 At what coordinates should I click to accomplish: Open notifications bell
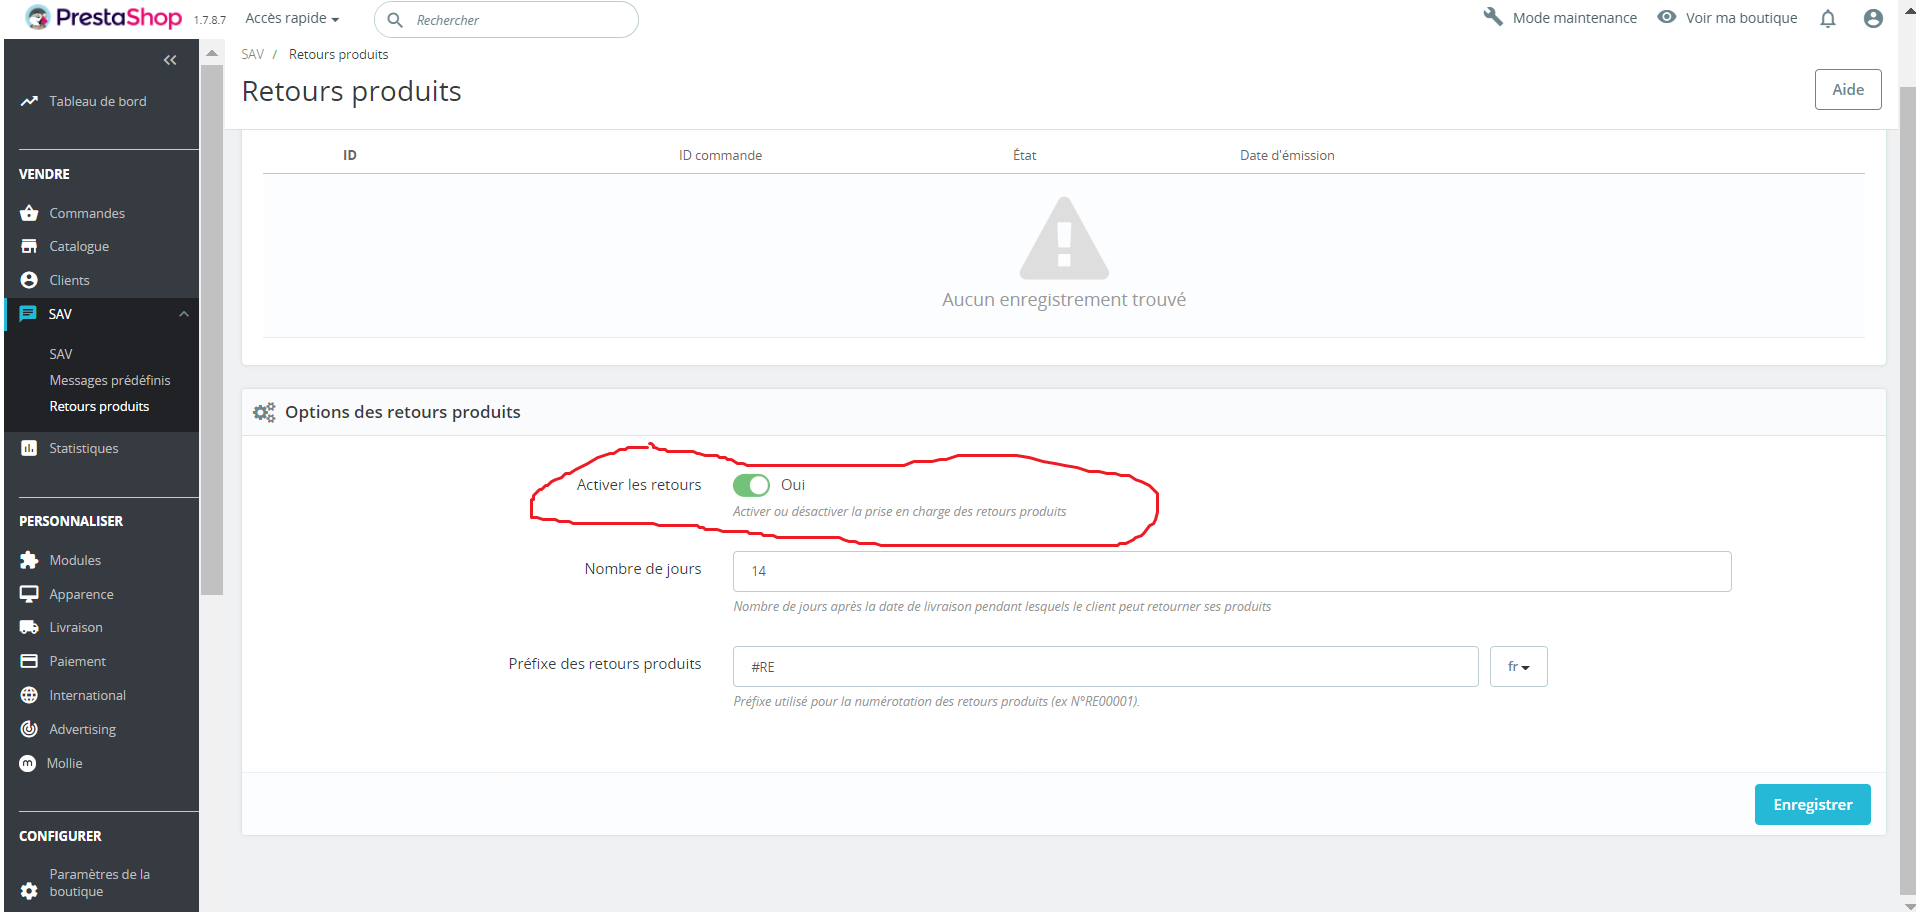(1828, 18)
